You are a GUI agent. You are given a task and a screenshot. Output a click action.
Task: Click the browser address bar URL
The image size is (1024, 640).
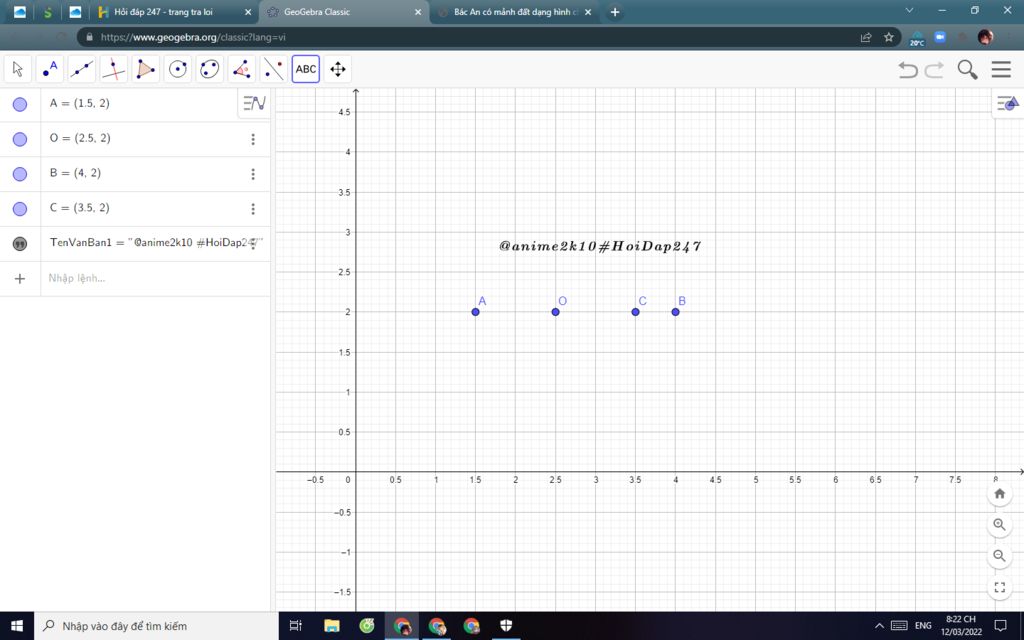click(x=193, y=37)
